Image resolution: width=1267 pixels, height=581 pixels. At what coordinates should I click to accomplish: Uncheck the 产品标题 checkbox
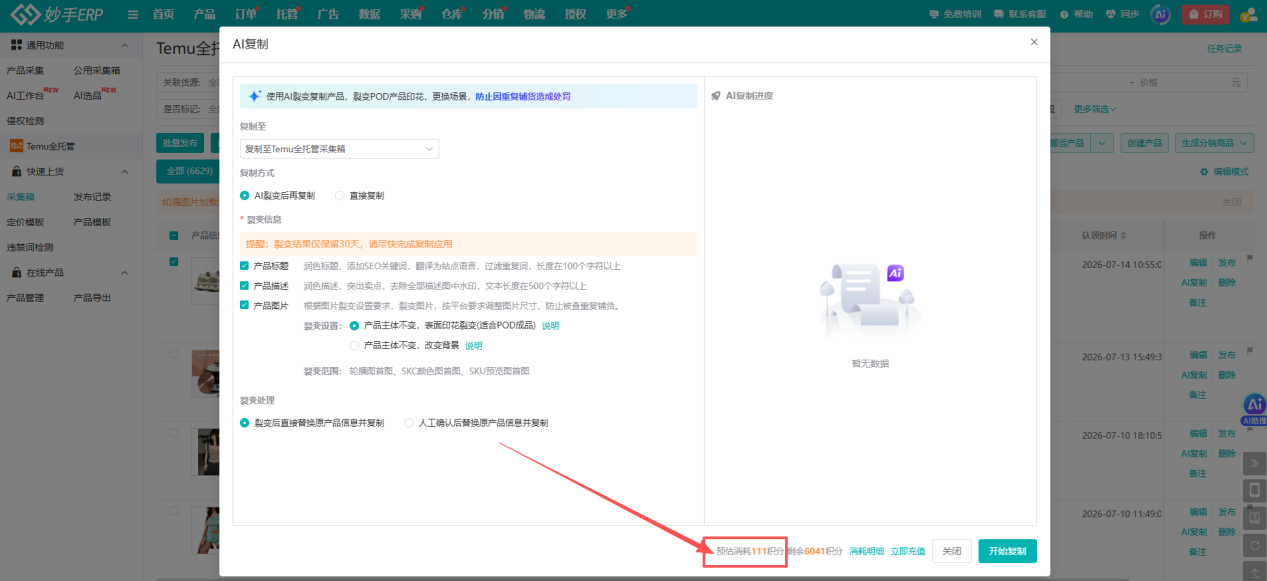point(245,266)
